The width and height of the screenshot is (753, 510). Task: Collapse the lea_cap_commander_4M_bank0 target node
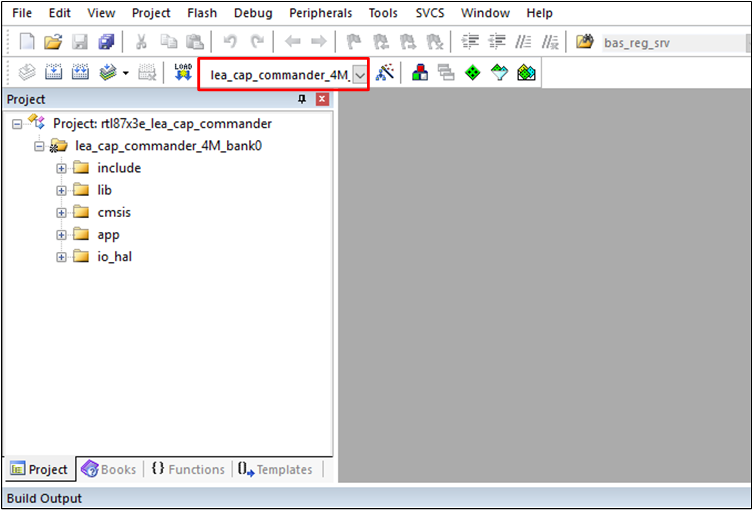coord(39,146)
